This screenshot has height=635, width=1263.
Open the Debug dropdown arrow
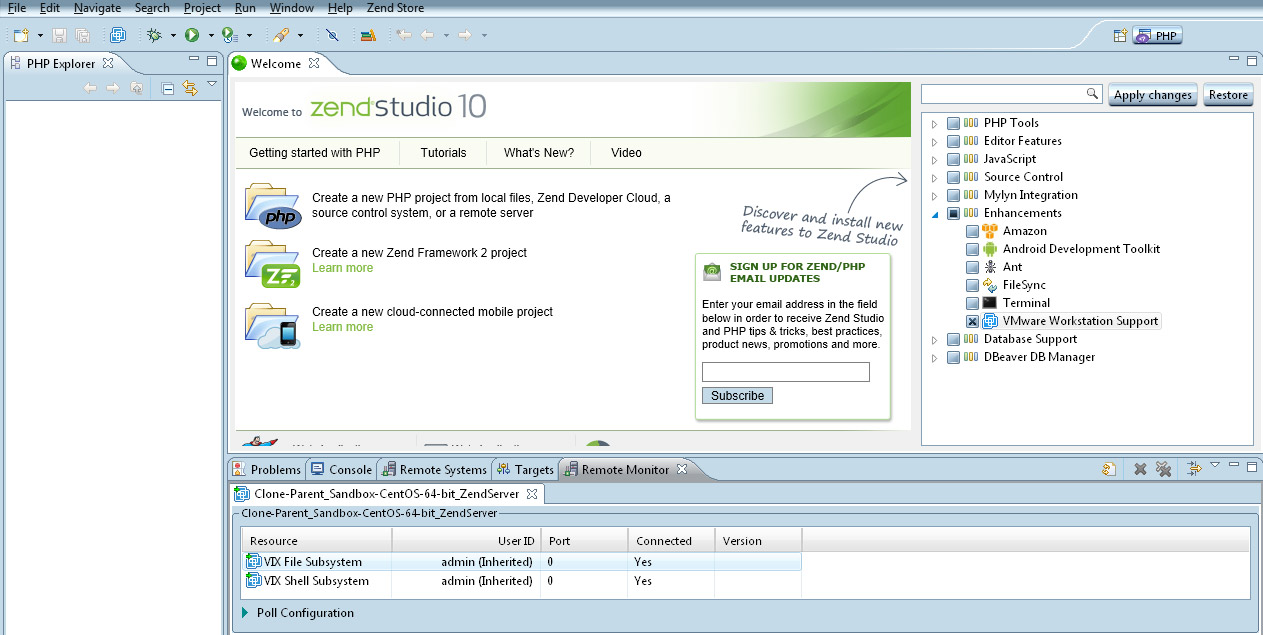tap(173, 35)
